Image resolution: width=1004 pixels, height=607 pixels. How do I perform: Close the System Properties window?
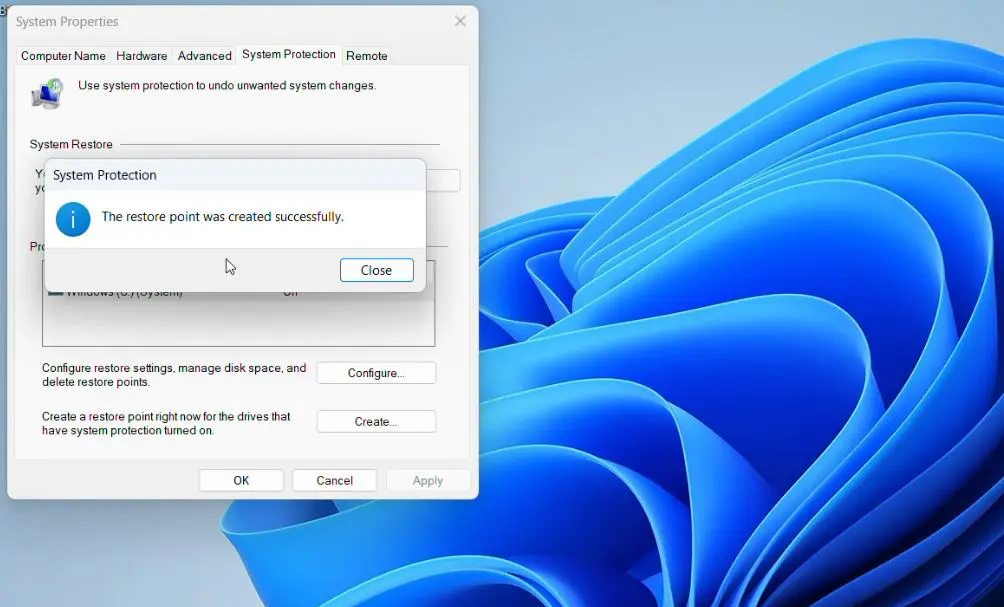pyautogui.click(x=459, y=21)
